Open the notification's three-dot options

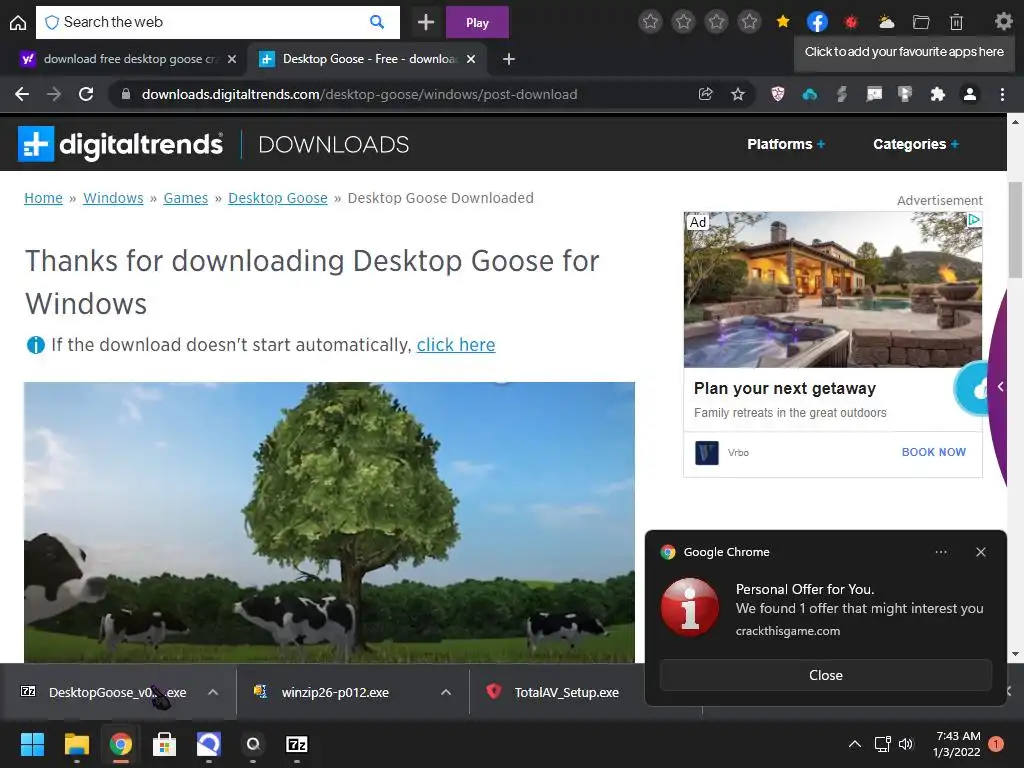(x=940, y=552)
